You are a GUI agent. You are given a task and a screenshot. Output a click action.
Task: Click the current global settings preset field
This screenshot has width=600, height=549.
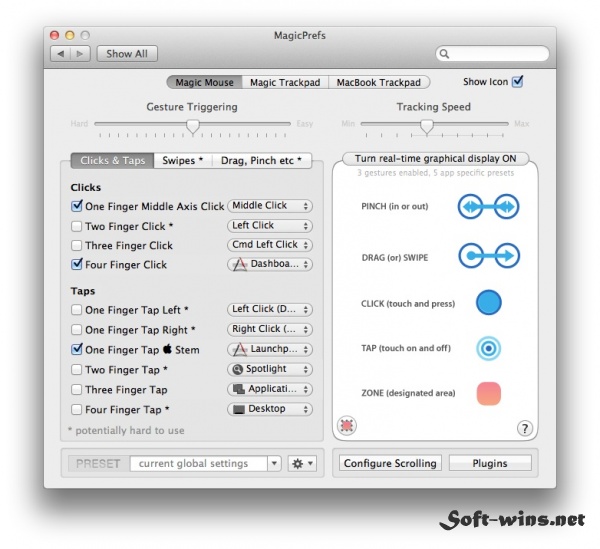(x=198, y=464)
